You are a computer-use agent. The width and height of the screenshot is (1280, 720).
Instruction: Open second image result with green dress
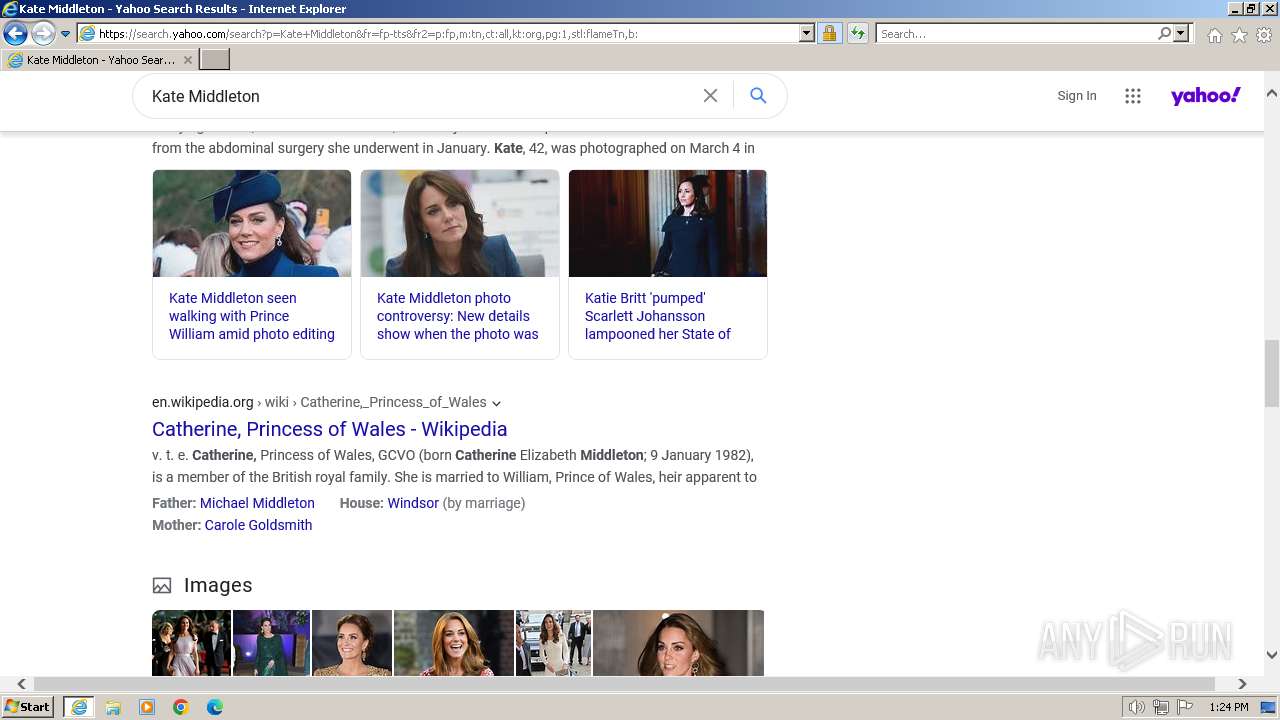coord(272,643)
